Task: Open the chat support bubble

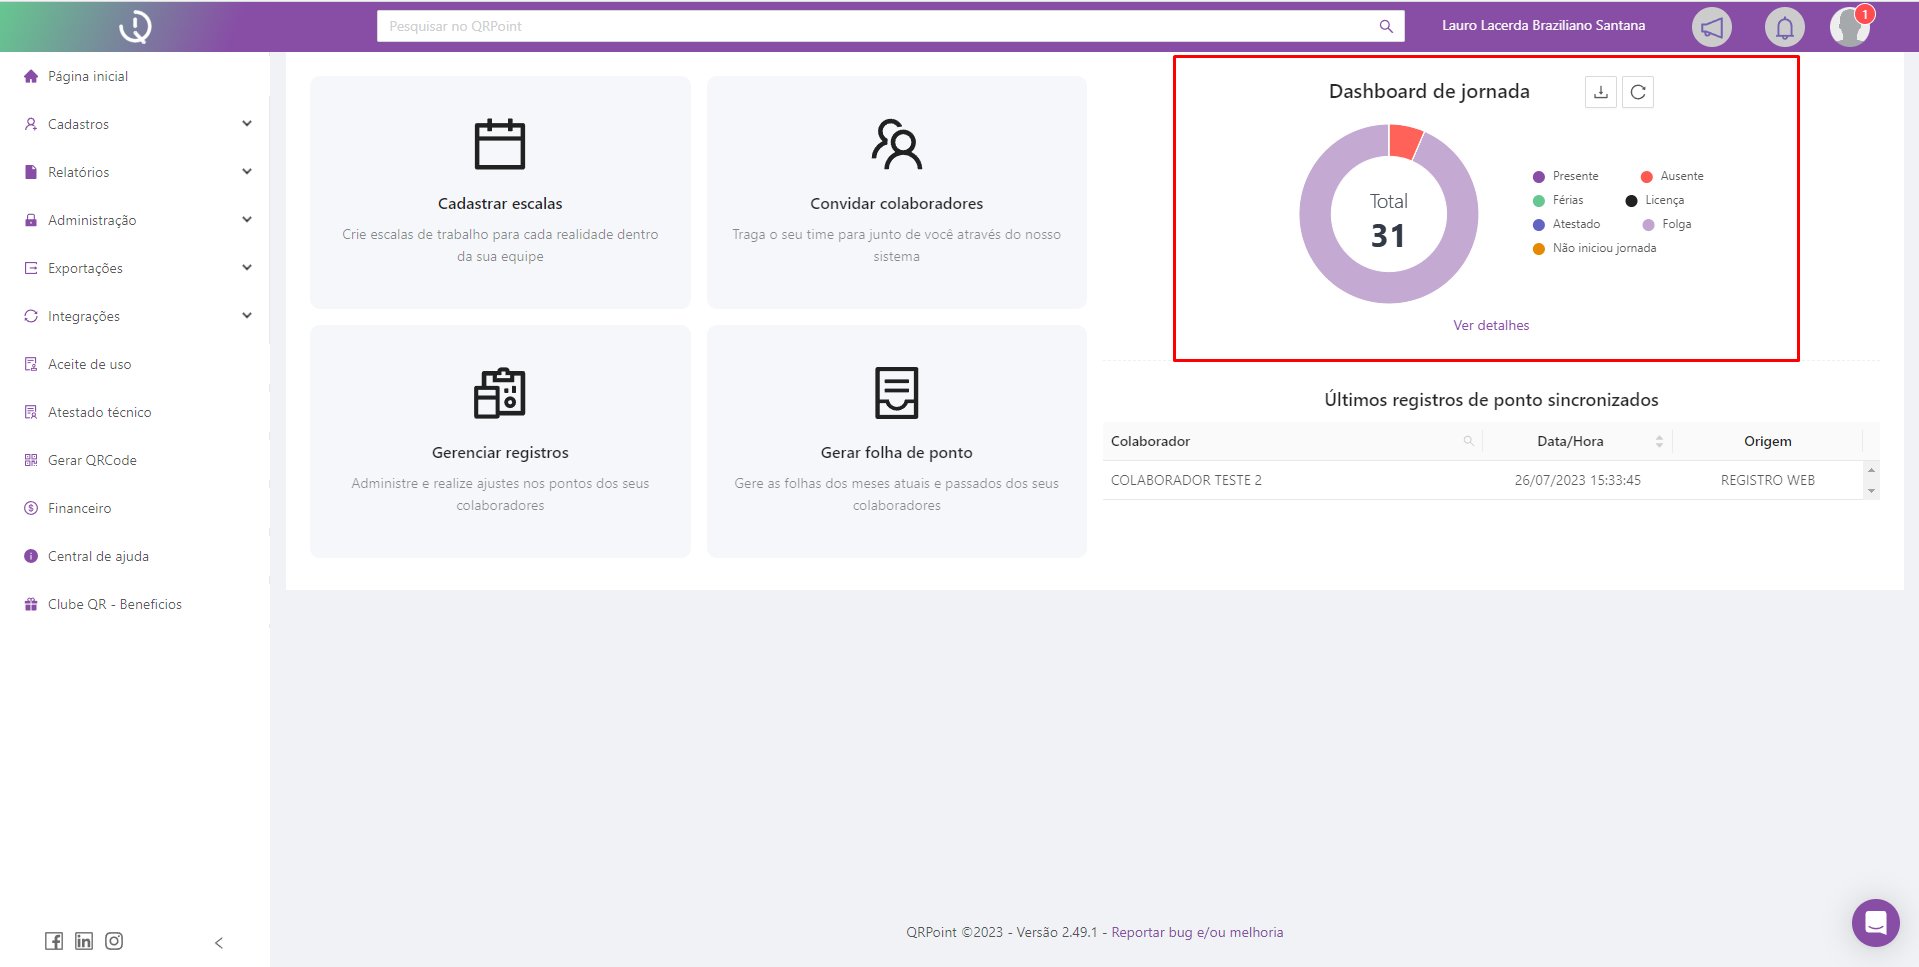Action: [1875, 922]
